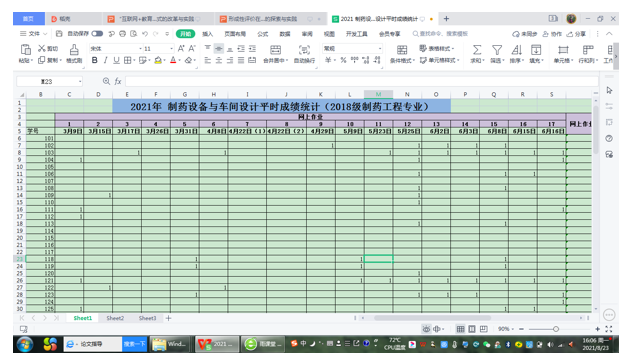The height and width of the screenshot is (360, 640).
Task: Click the fx insert function icon
Action: pyautogui.click(x=118, y=81)
